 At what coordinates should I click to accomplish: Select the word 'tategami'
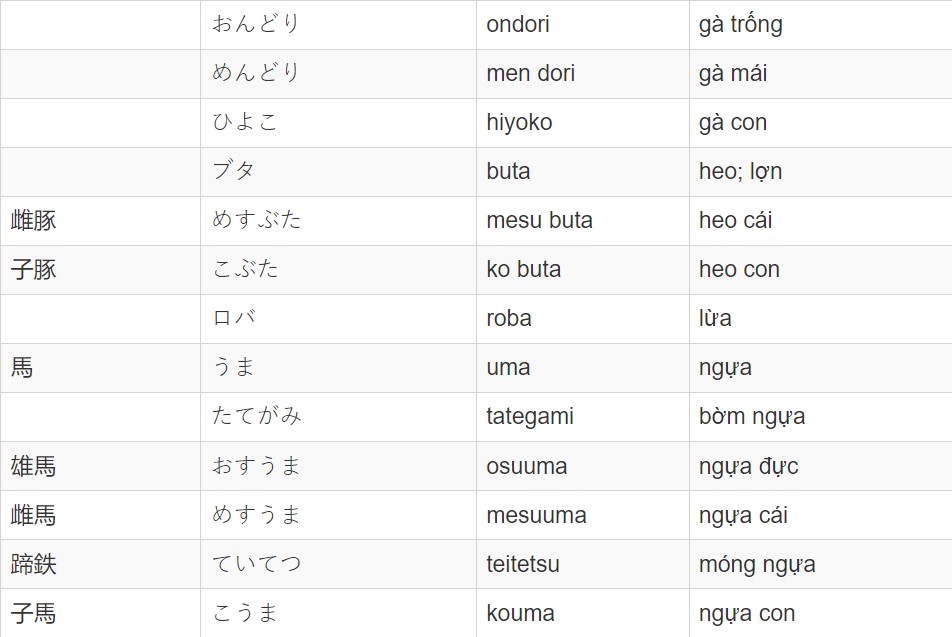pos(529,417)
